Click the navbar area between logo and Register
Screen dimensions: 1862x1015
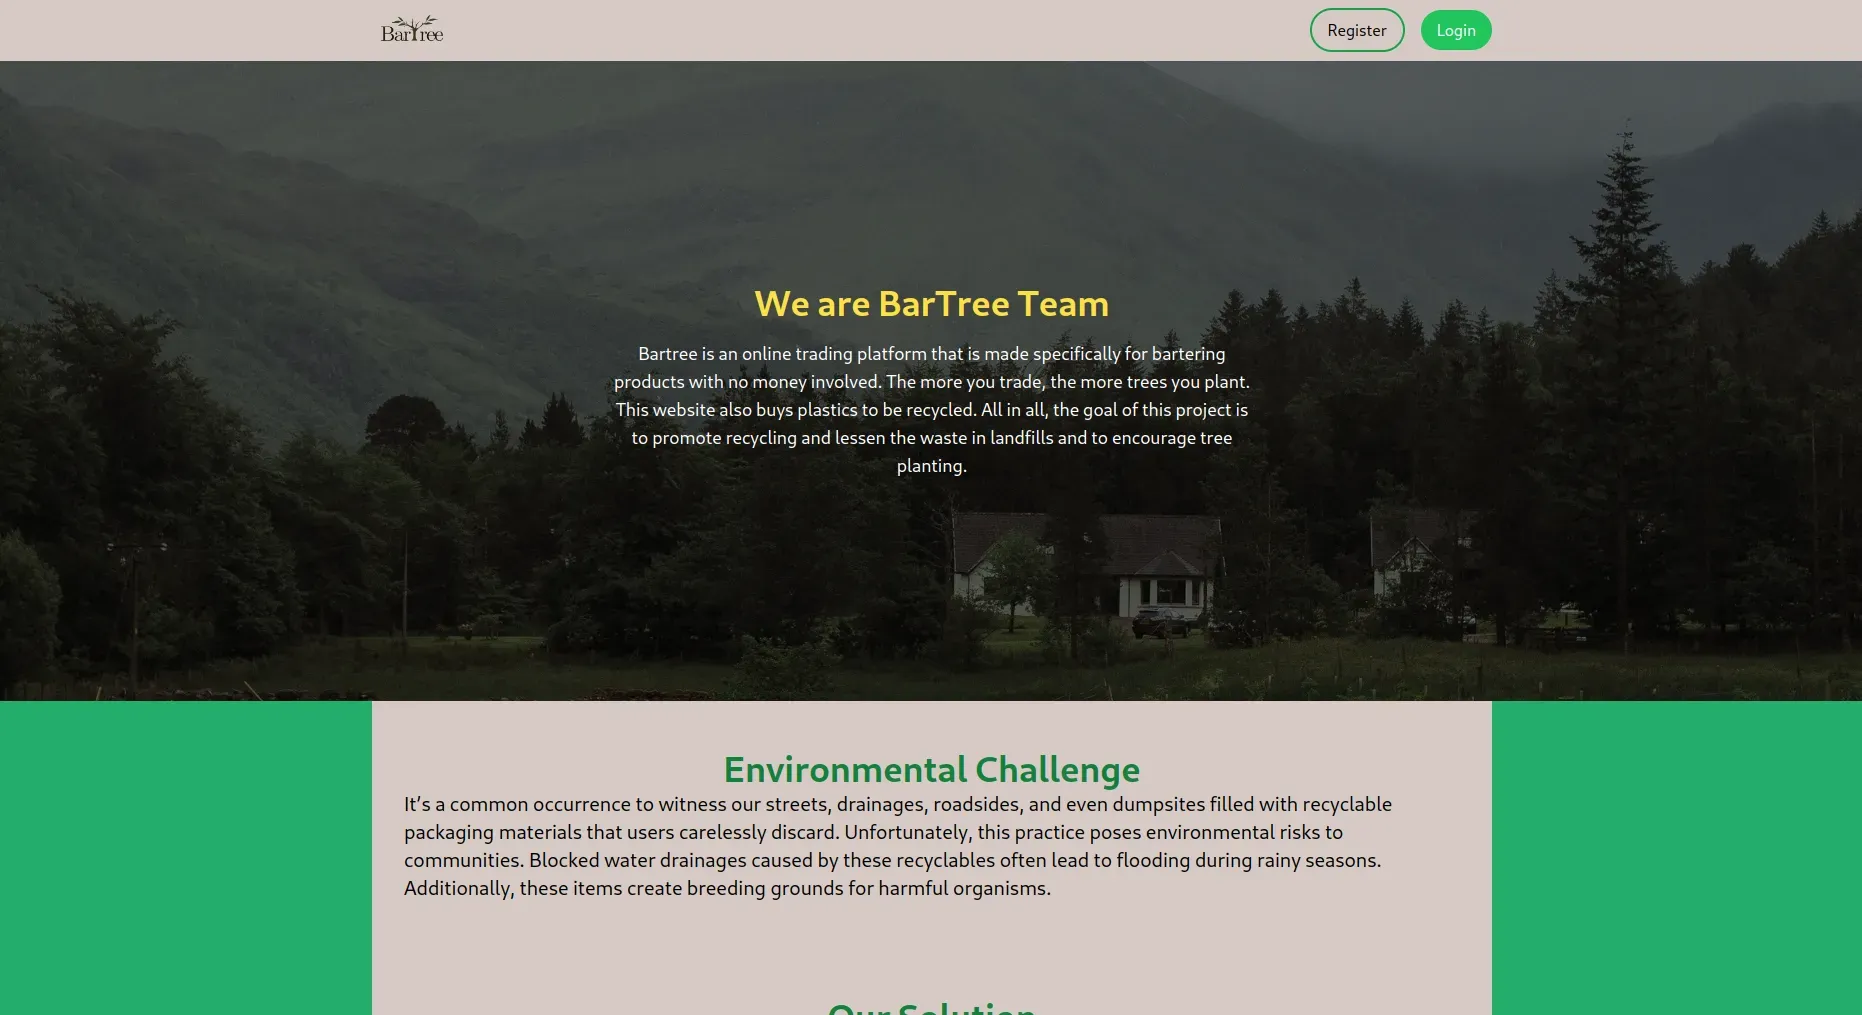click(900, 29)
